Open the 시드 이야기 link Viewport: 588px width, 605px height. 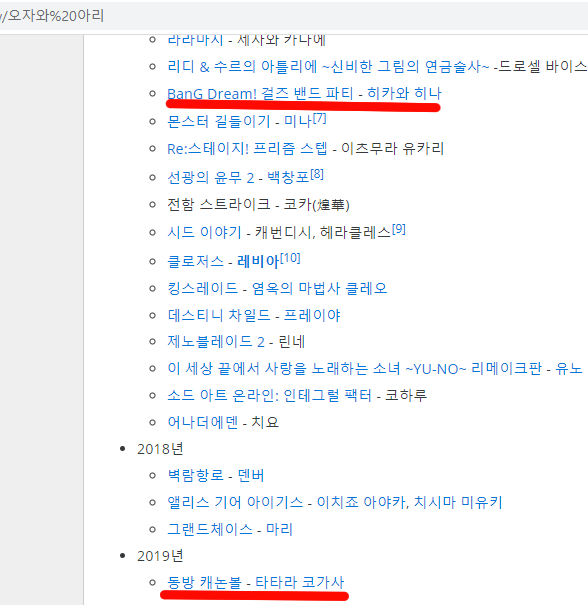point(204,233)
